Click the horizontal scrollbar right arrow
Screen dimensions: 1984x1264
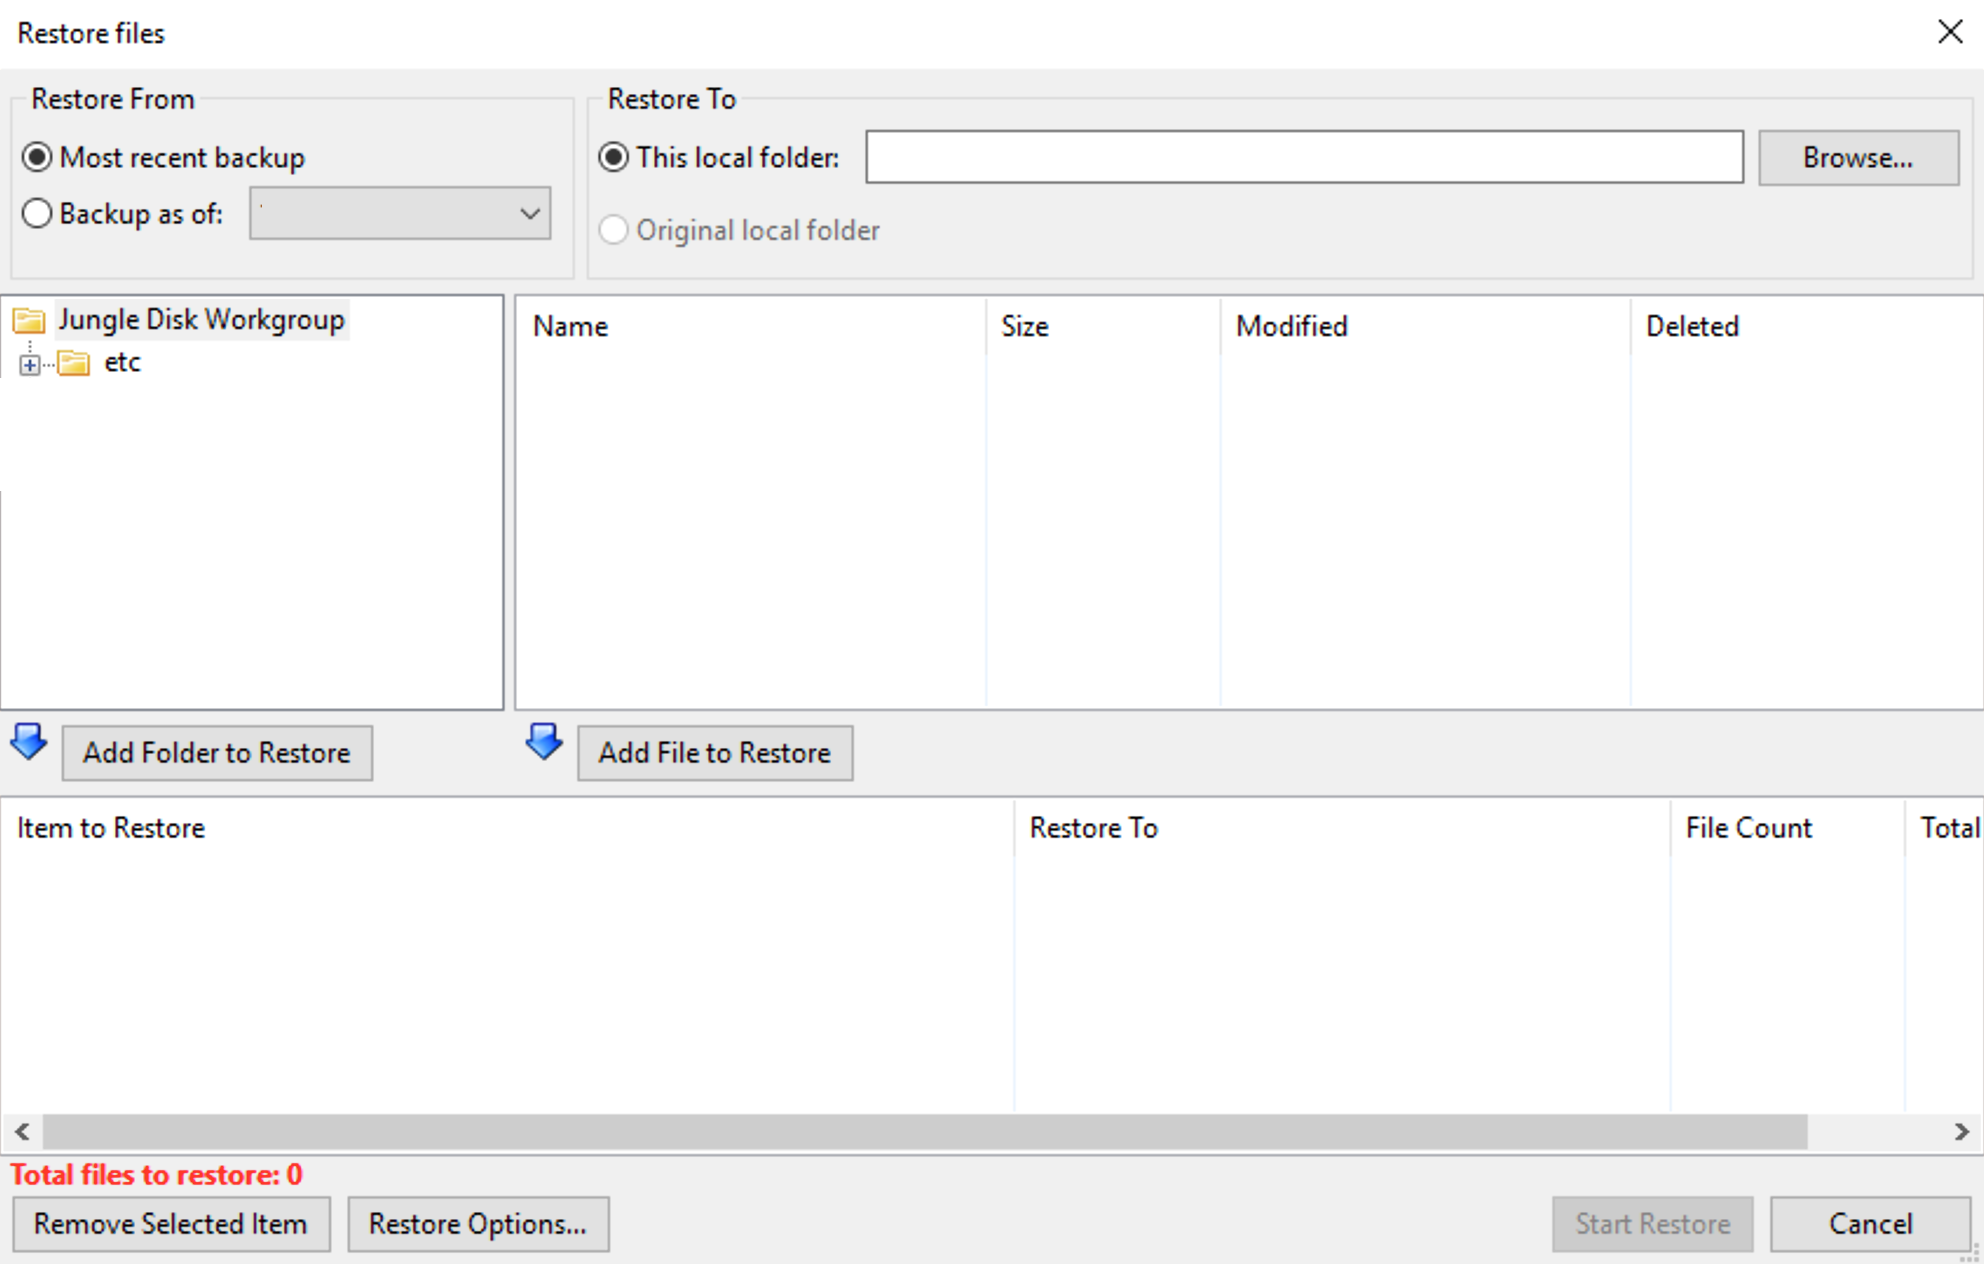click(1961, 1132)
